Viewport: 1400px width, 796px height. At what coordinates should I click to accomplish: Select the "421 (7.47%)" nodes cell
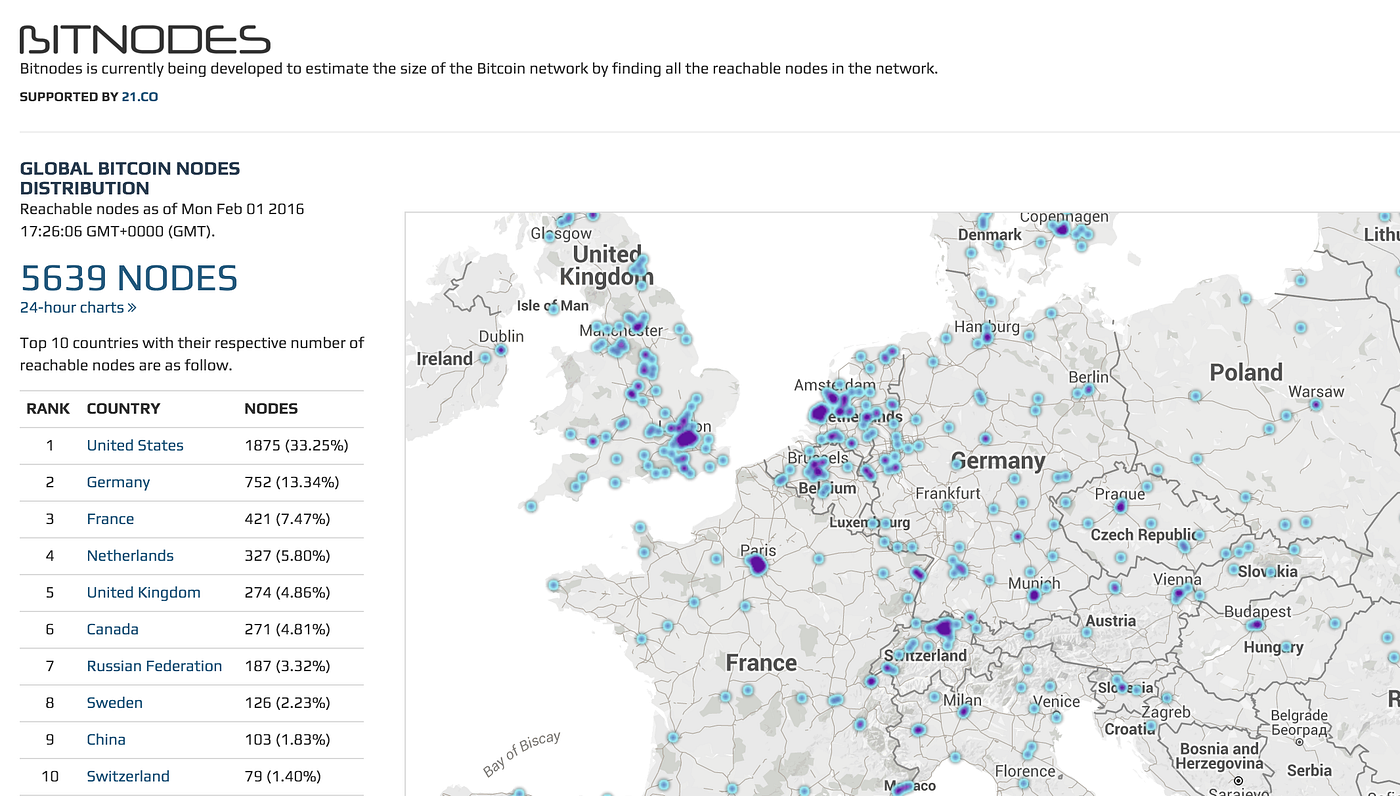tap(288, 519)
